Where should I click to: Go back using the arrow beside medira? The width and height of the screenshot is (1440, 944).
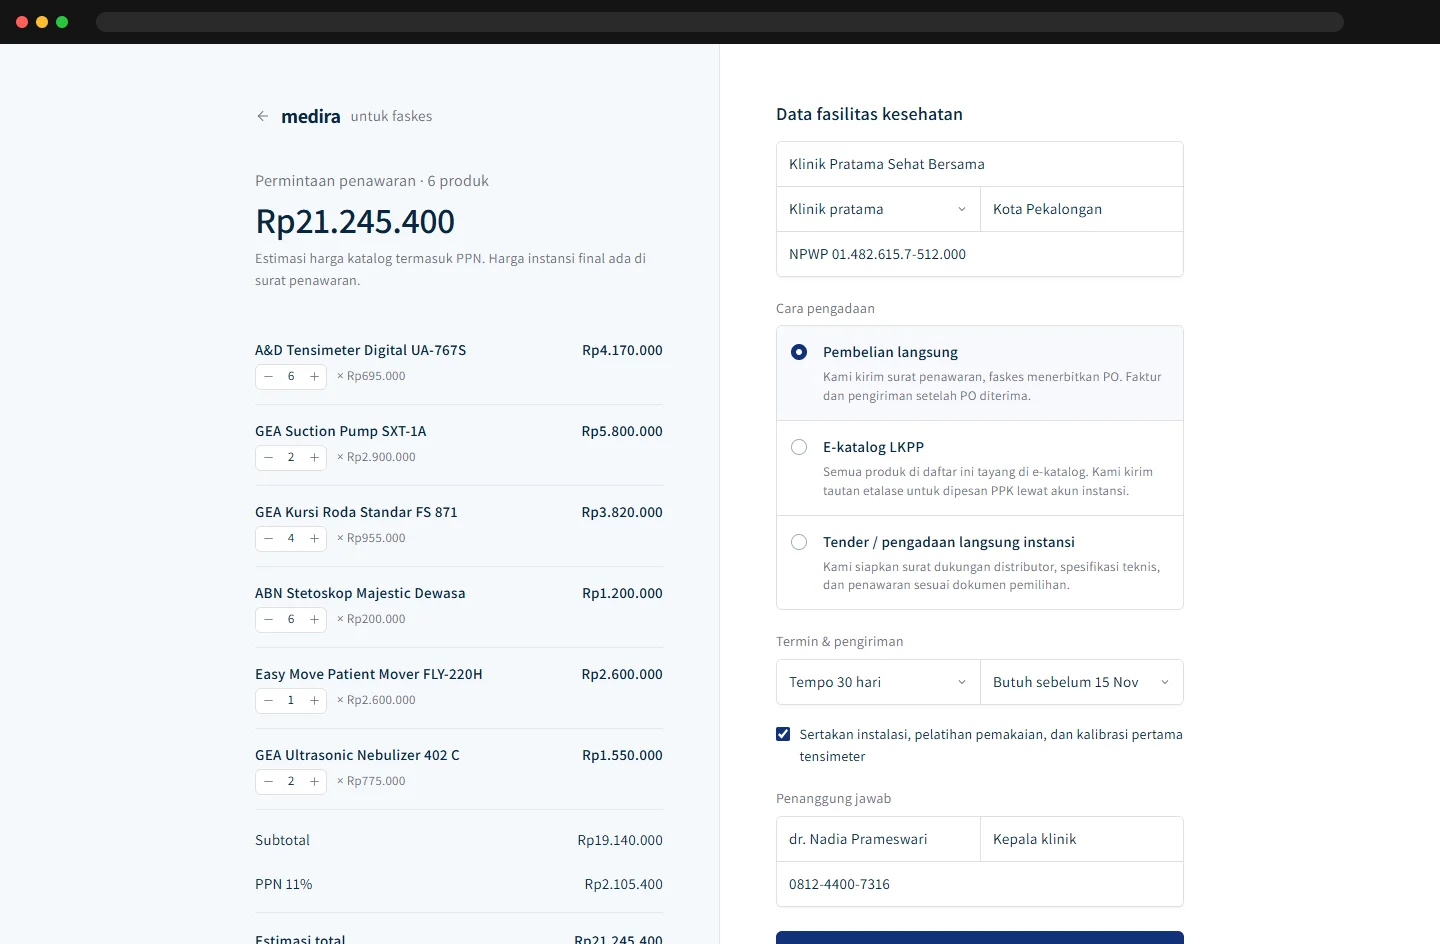263,116
